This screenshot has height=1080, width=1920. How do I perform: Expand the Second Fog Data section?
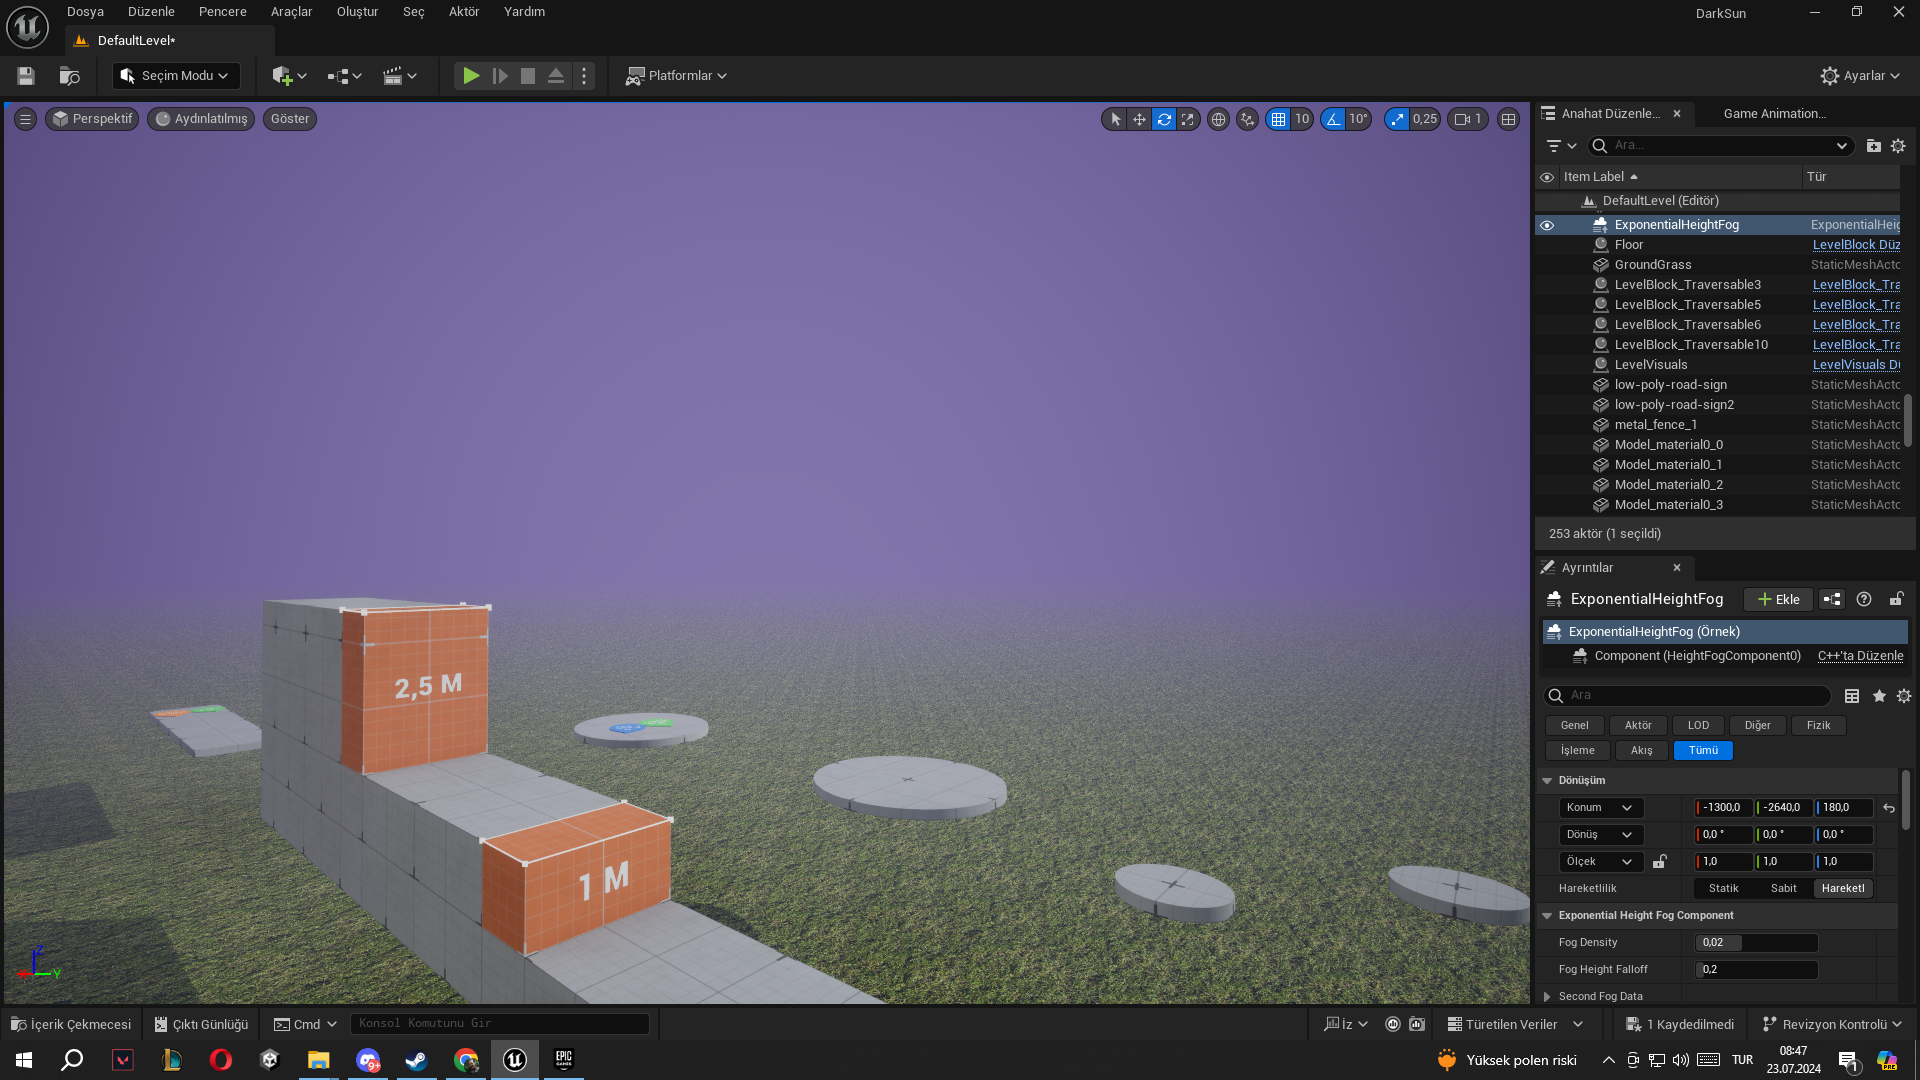point(1547,996)
